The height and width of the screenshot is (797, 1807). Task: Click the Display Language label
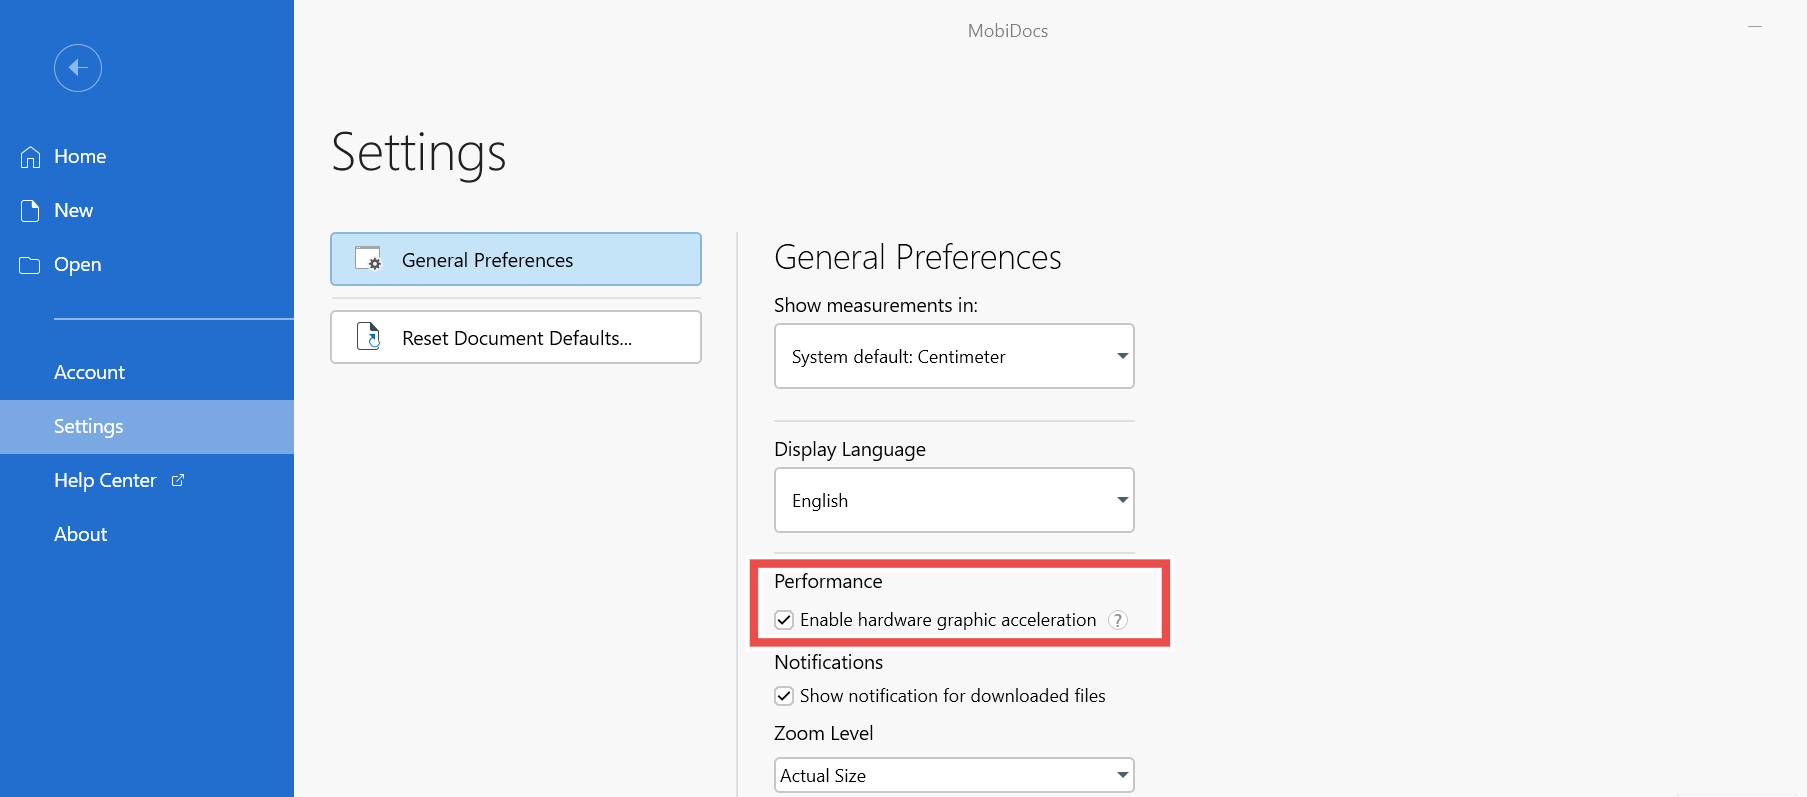click(850, 449)
